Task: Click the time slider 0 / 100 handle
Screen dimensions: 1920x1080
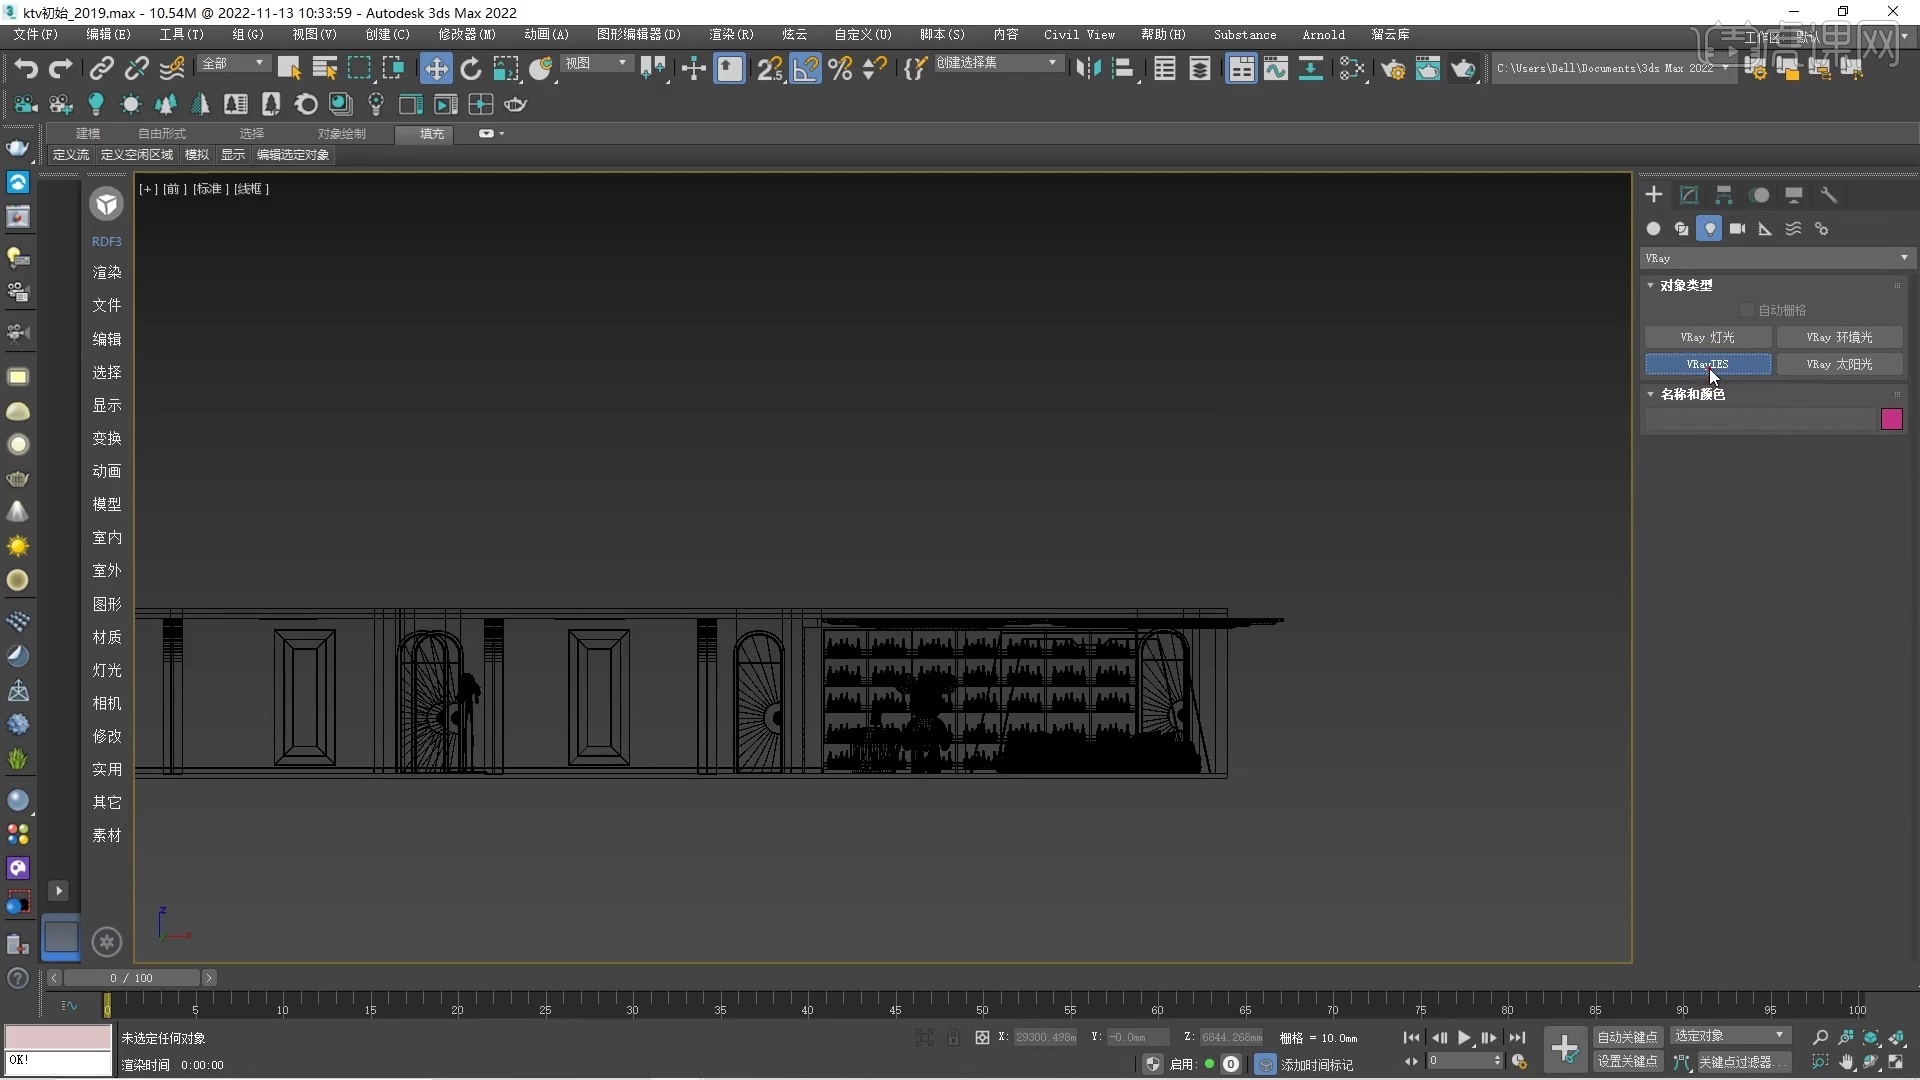Action: tap(132, 978)
